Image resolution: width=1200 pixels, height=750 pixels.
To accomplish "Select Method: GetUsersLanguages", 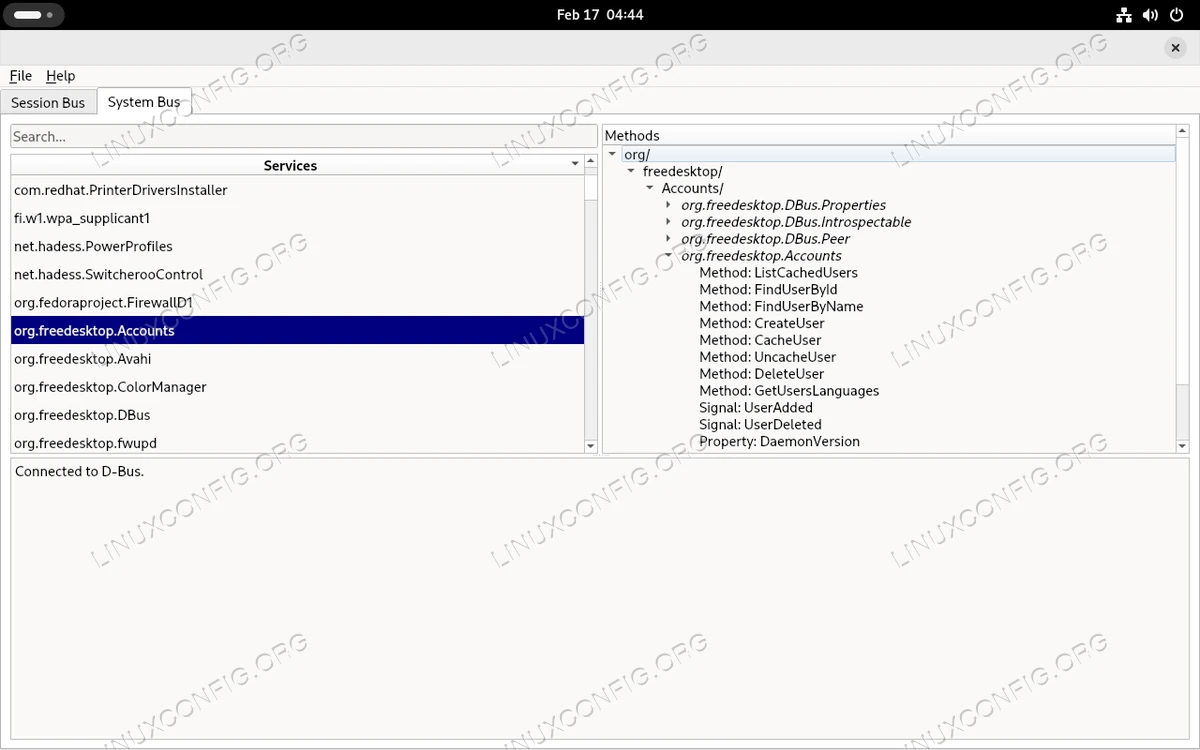I will (789, 391).
